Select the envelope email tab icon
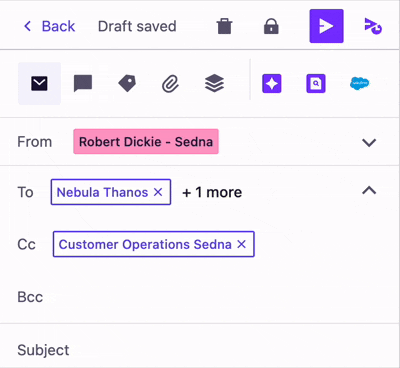 39,83
